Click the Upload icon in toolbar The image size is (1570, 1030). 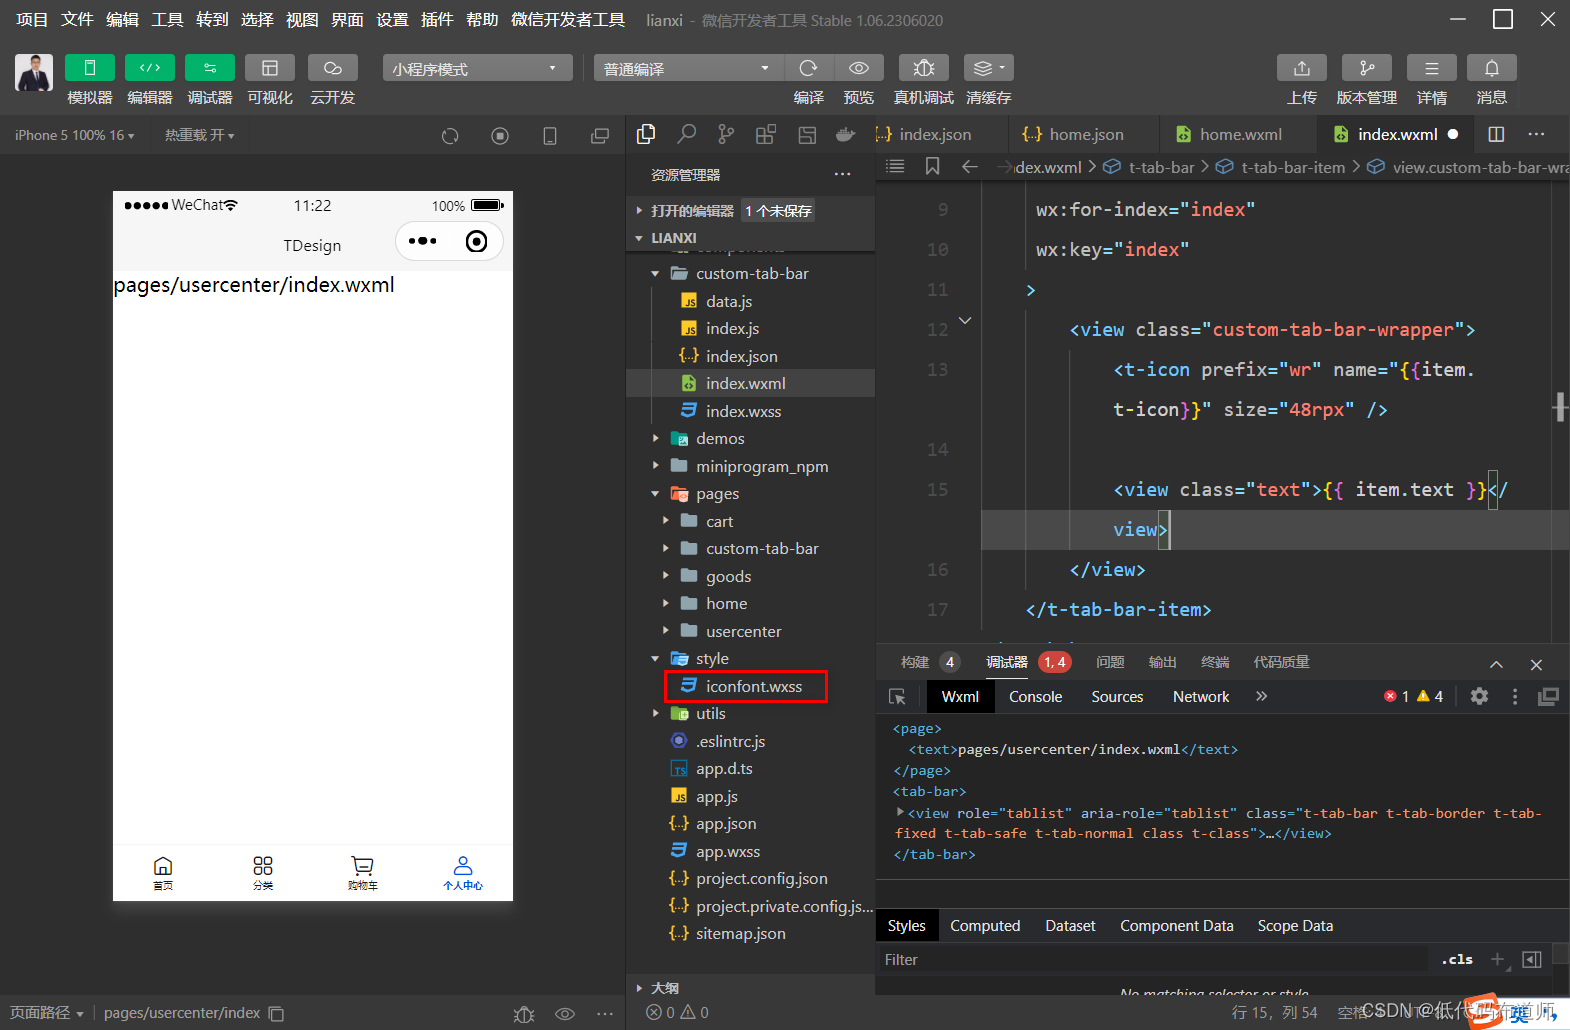1301,68
